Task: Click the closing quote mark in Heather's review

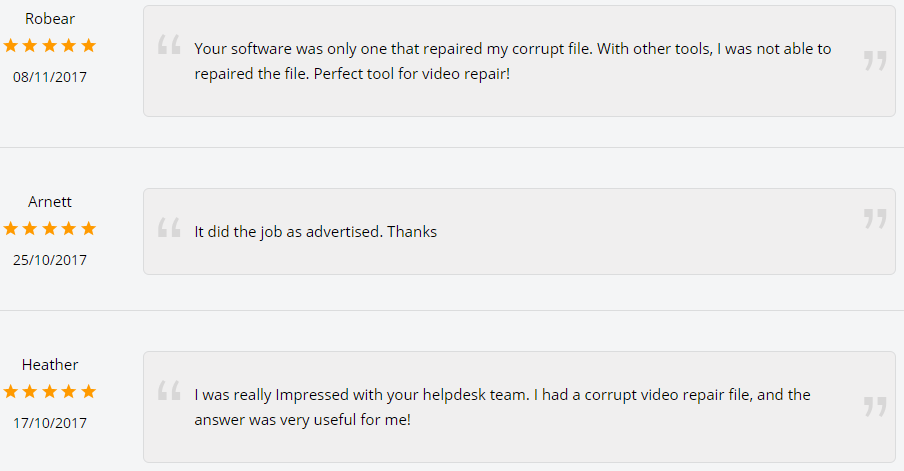Action: click(875, 406)
